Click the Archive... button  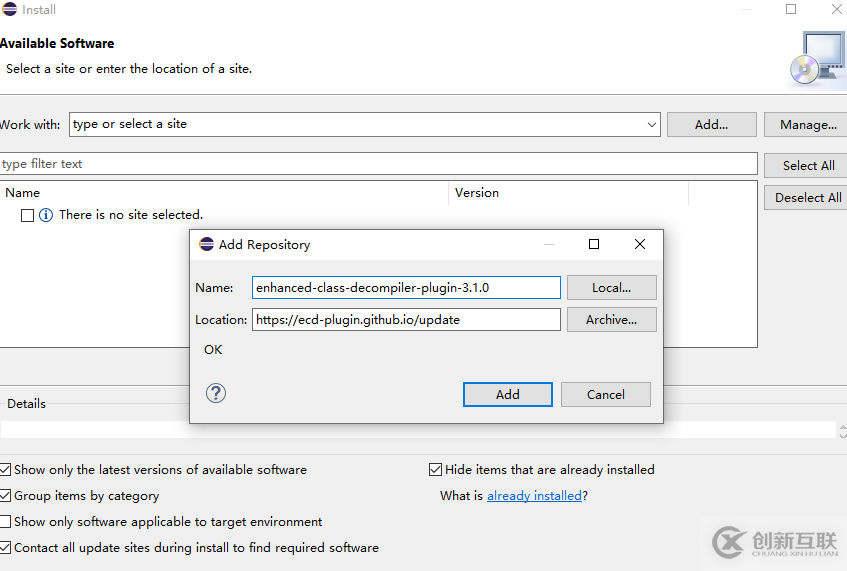click(x=611, y=320)
